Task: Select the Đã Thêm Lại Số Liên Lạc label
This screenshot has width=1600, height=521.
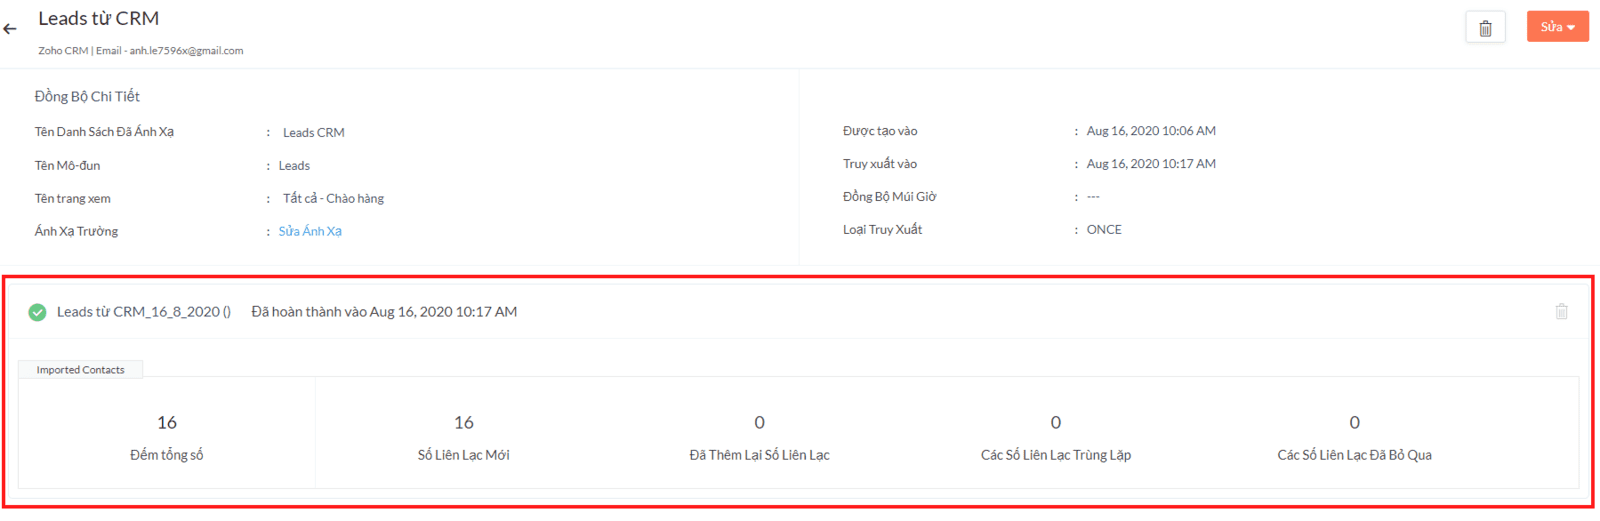Action: tap(759, 455)
